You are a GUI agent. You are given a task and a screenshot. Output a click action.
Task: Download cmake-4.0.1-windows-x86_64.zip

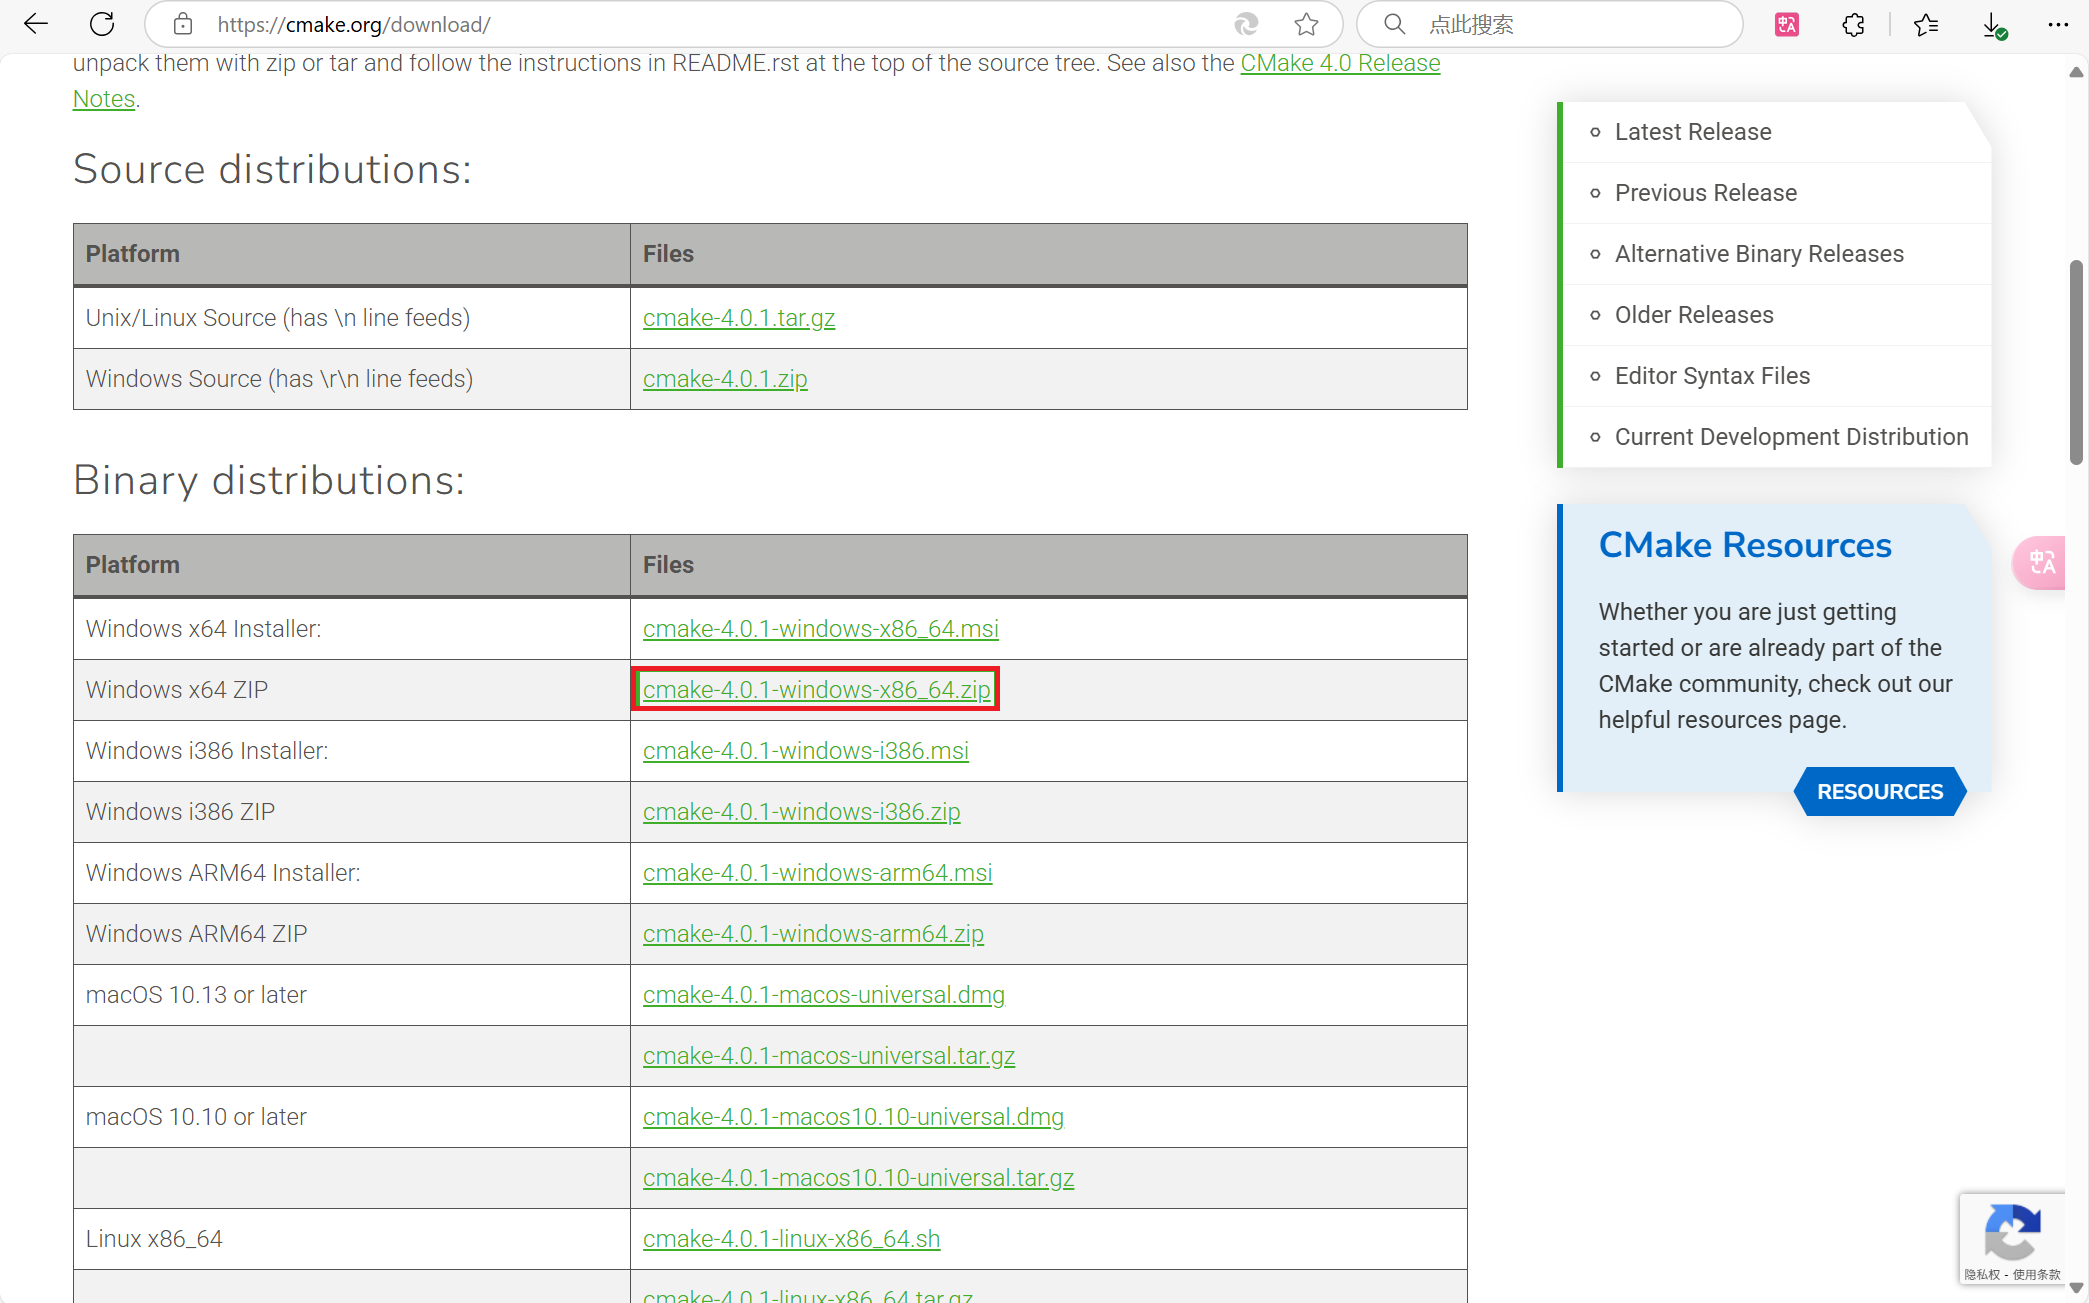pos(816,690)
